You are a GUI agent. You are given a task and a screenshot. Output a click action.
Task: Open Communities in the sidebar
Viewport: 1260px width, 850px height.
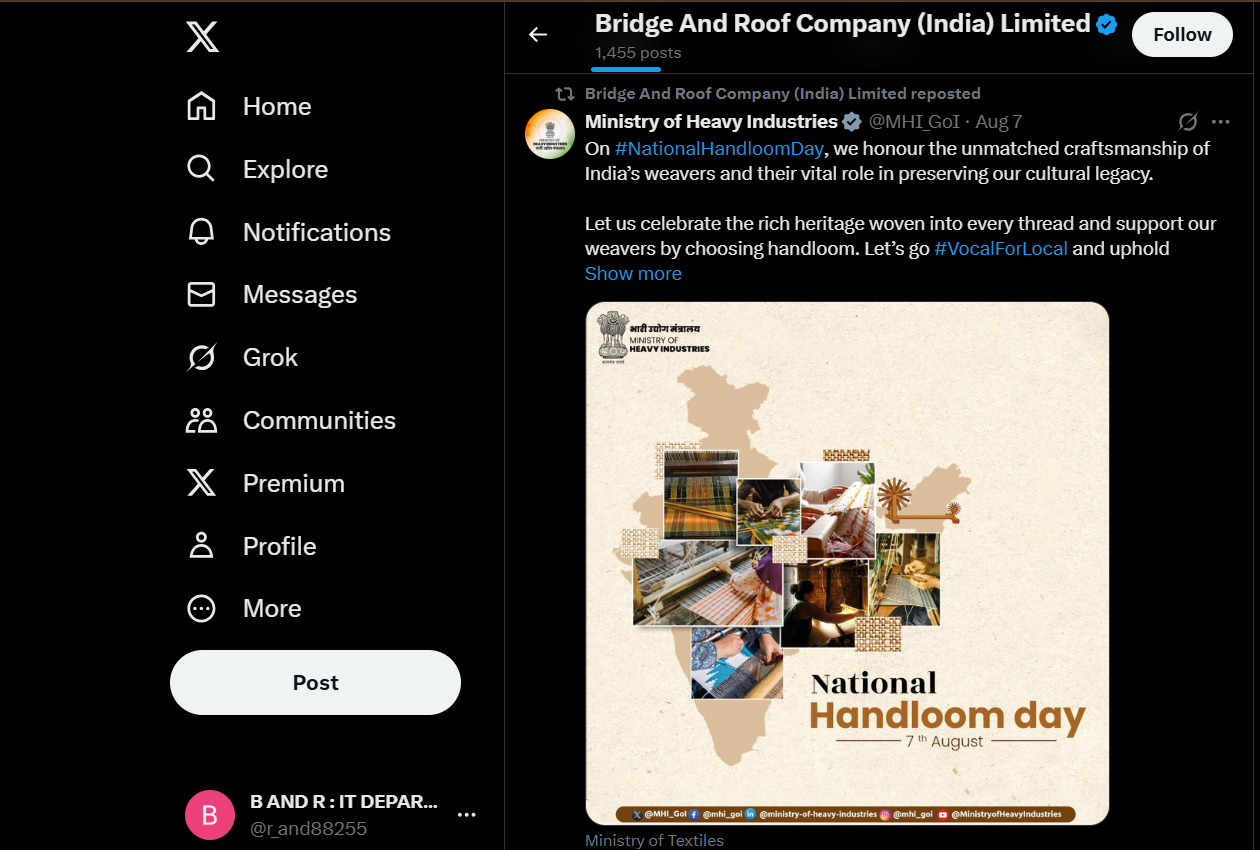[x=292, y=420]
